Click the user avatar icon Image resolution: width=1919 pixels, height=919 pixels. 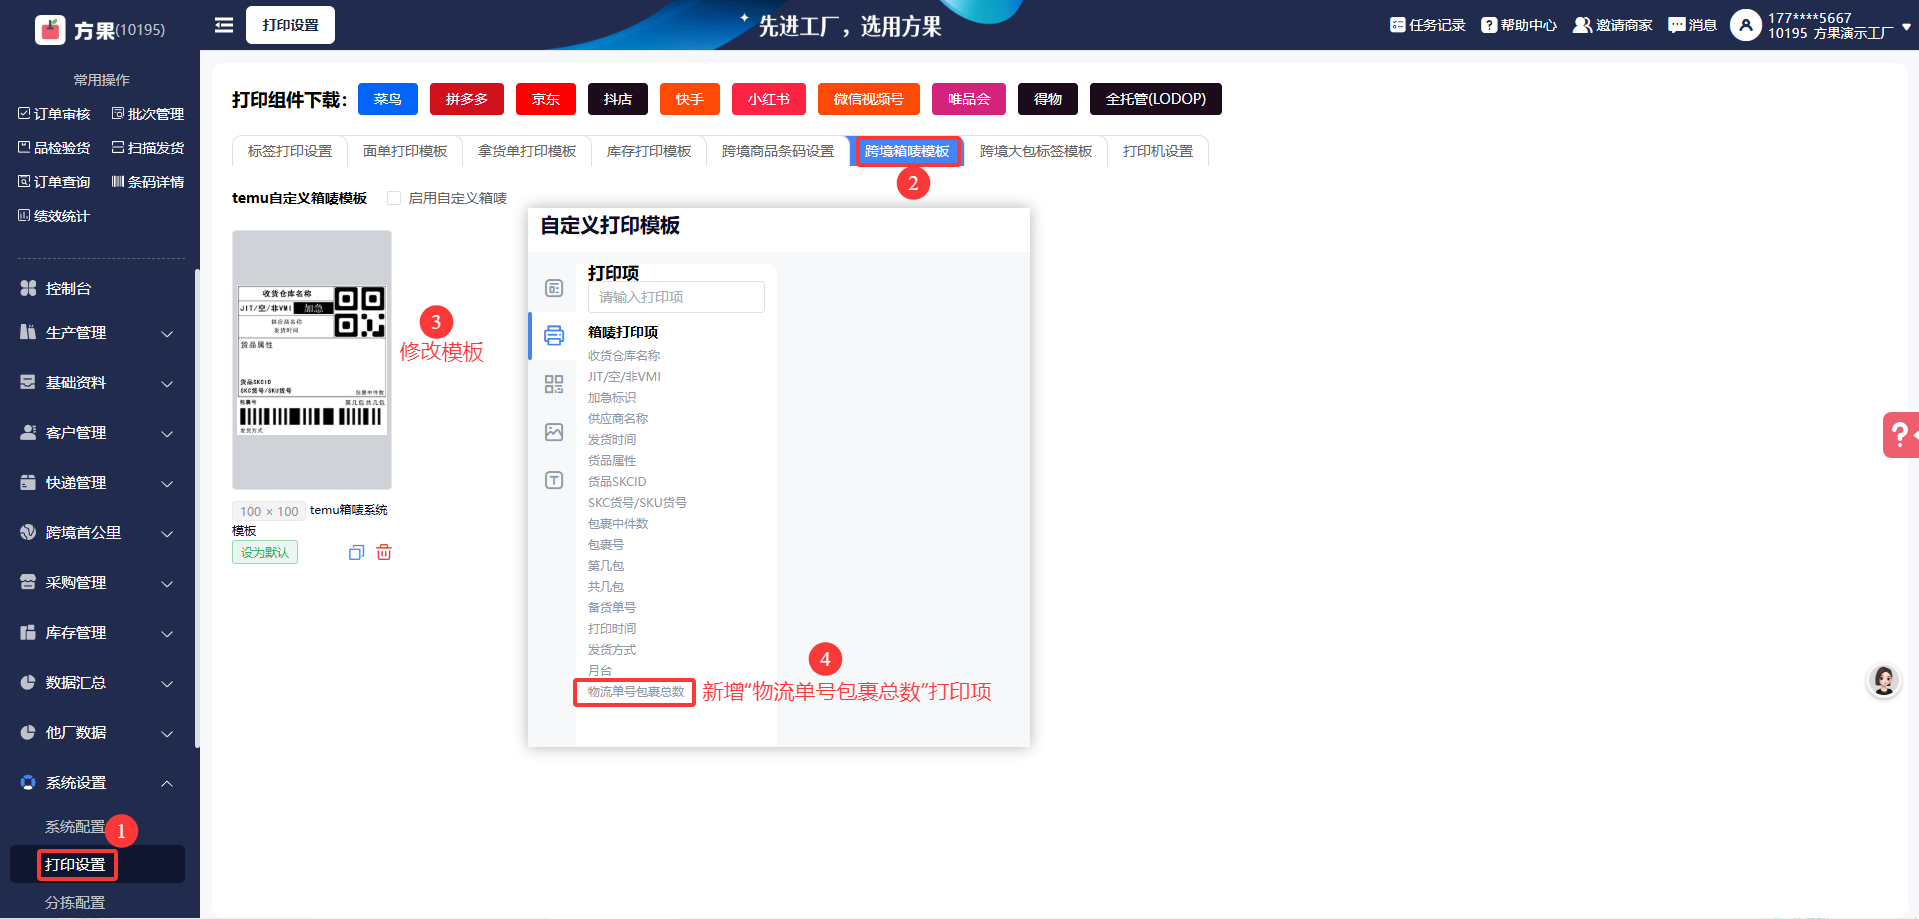(1746, 25)
